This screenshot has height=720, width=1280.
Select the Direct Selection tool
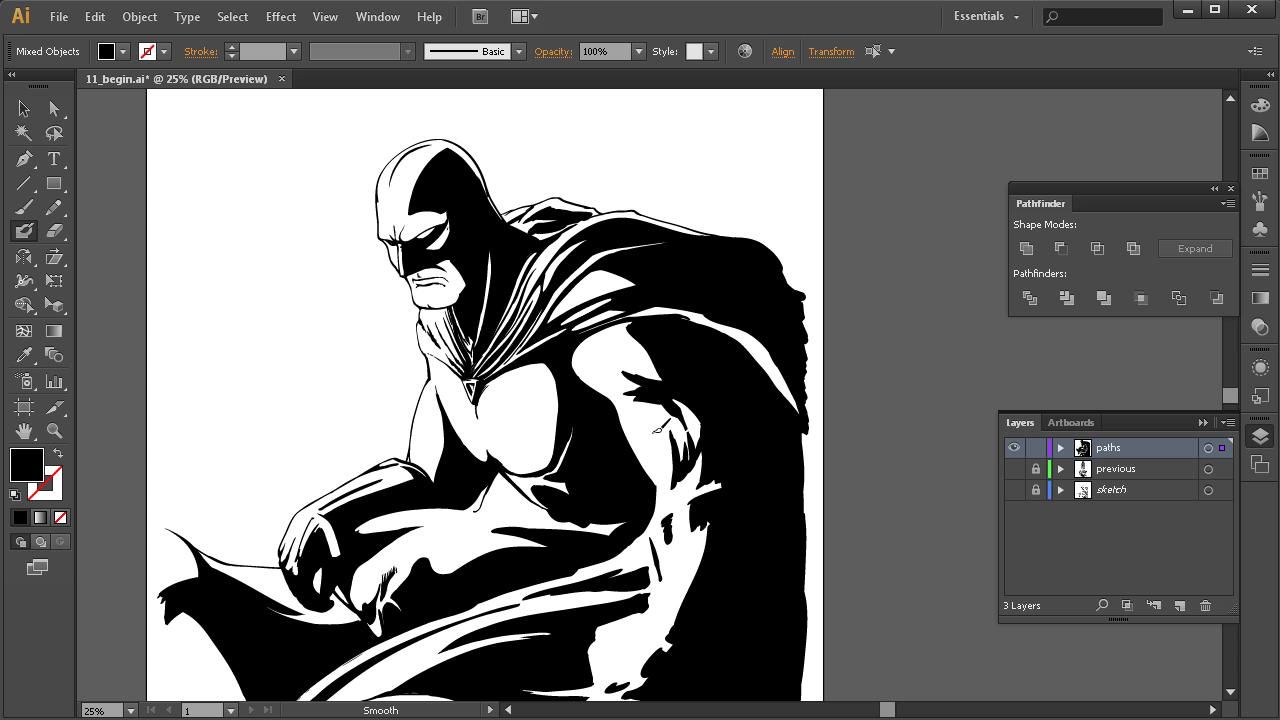pyautogui.click(x=54, y=109)
